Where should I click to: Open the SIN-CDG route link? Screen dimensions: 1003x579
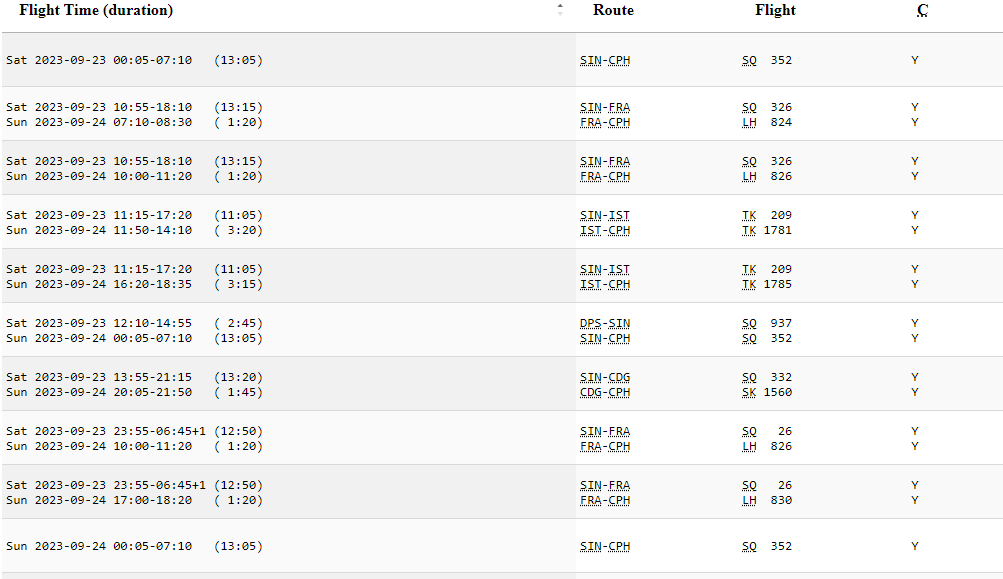[605, 377]
